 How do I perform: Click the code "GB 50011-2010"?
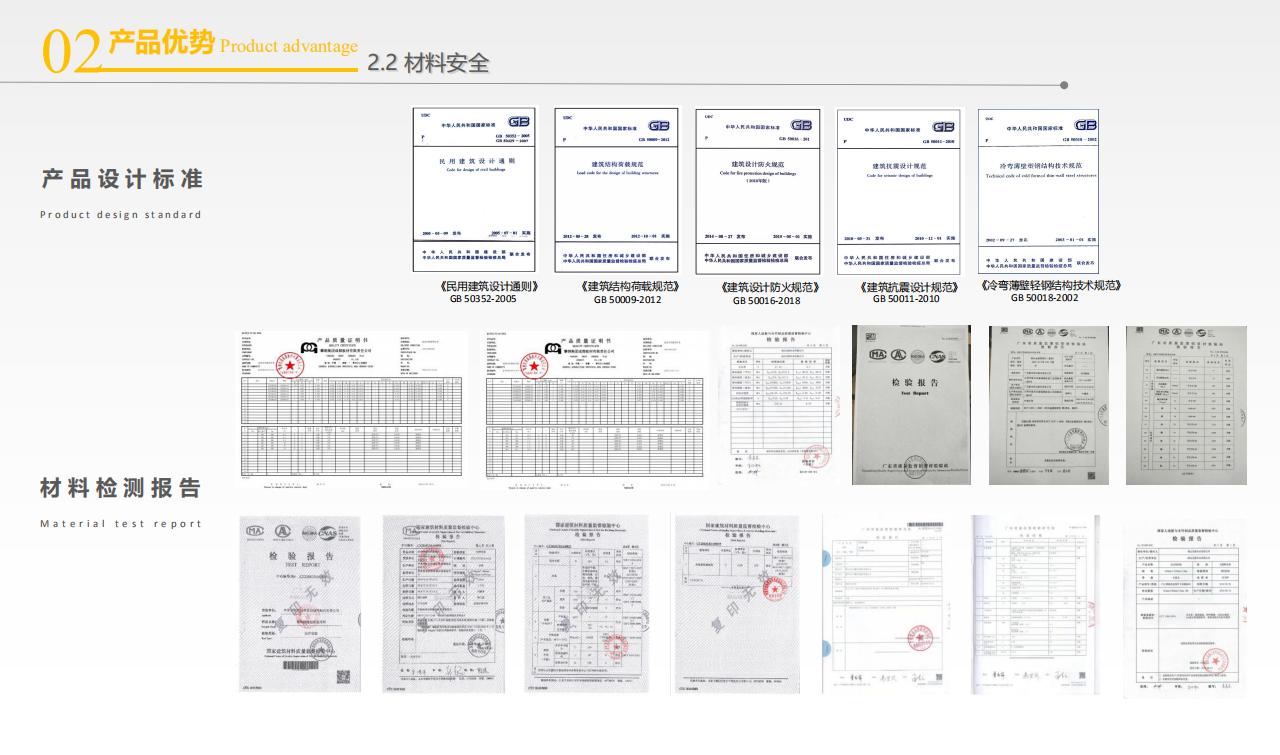906,299
